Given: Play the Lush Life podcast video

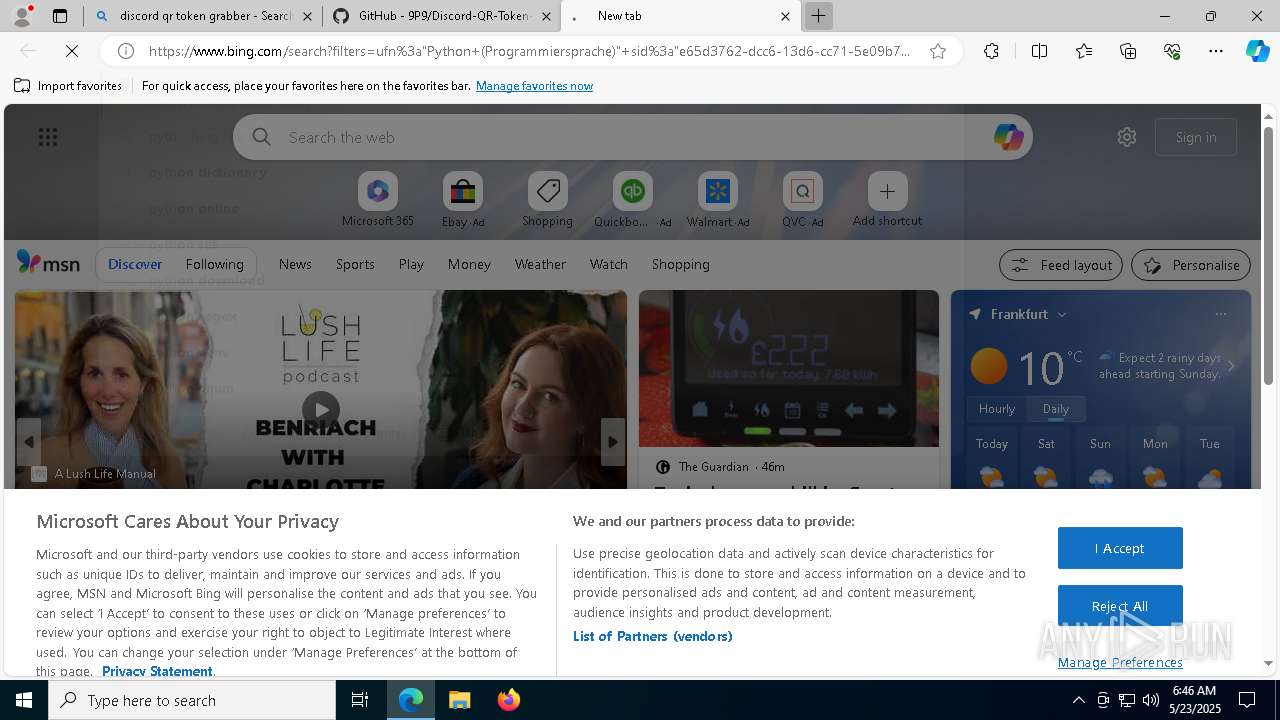Looking at the screenshot, I should 321,410.
